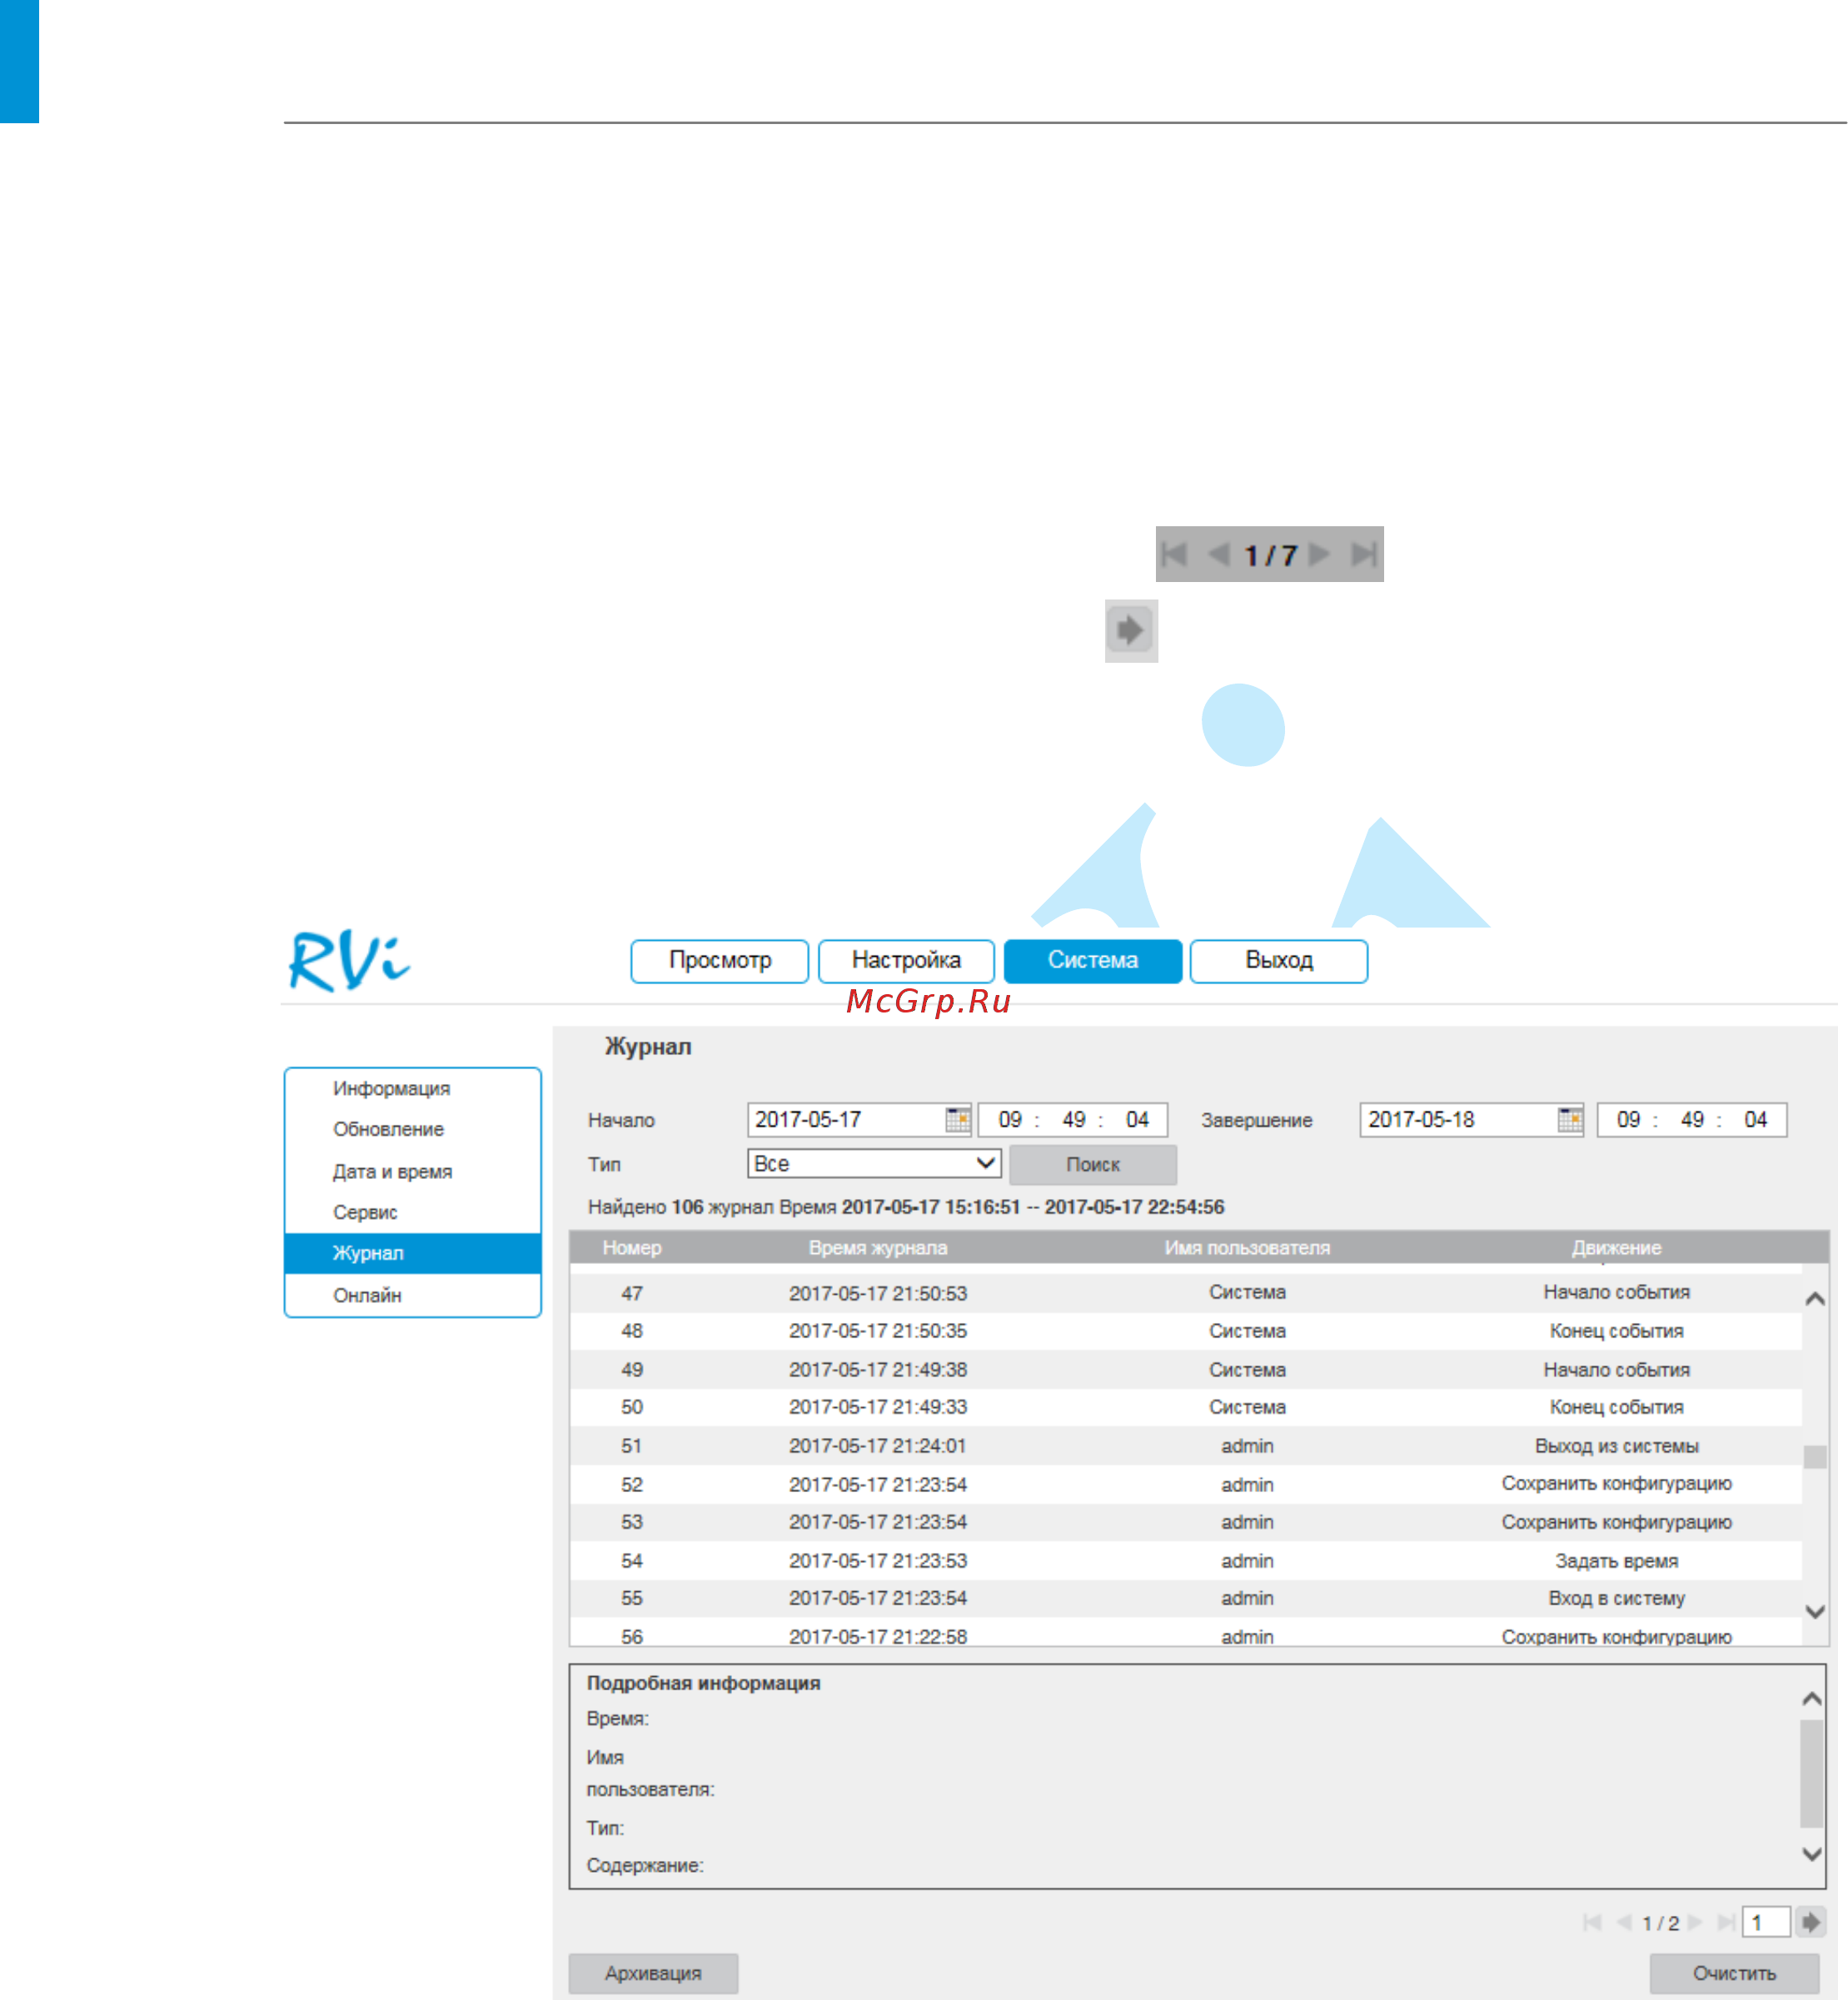This screenshot has width=1848, height=2000.
Task: Select journal row number 47
Action: (x=1186, y=1293)
